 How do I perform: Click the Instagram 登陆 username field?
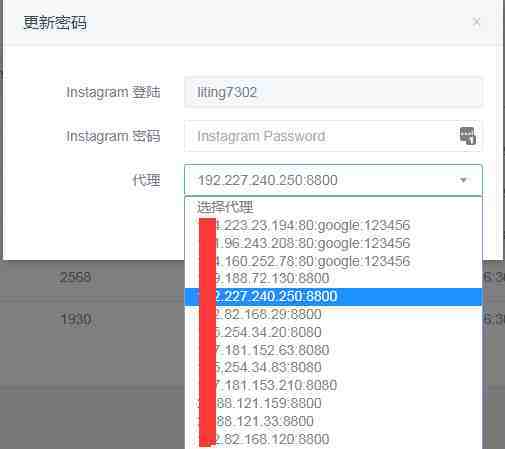pyautogui.click(x=333, y=92)
